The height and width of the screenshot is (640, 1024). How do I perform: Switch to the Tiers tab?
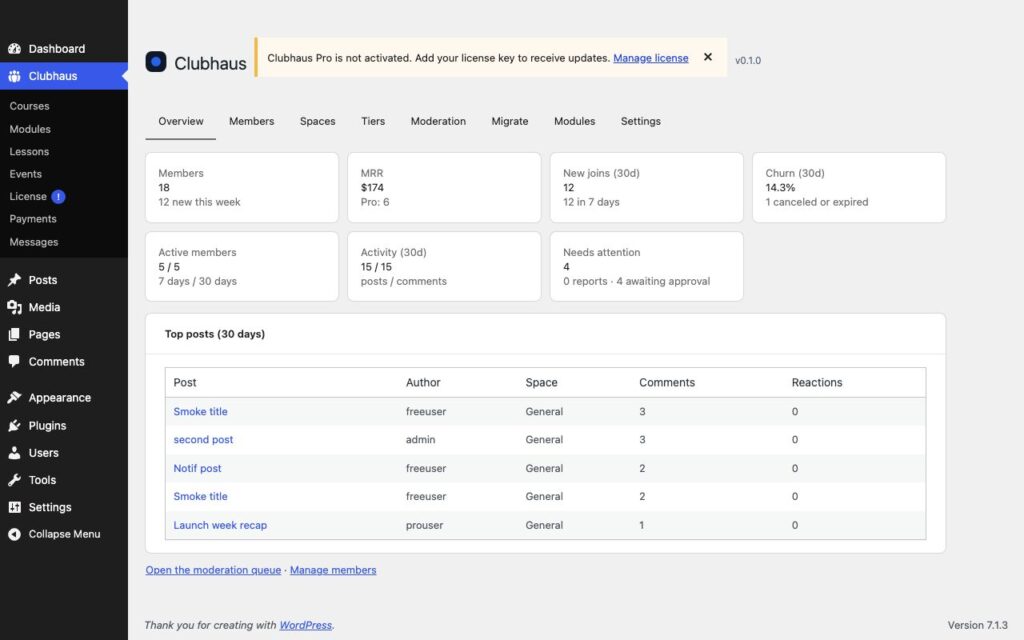click(373, 121)
